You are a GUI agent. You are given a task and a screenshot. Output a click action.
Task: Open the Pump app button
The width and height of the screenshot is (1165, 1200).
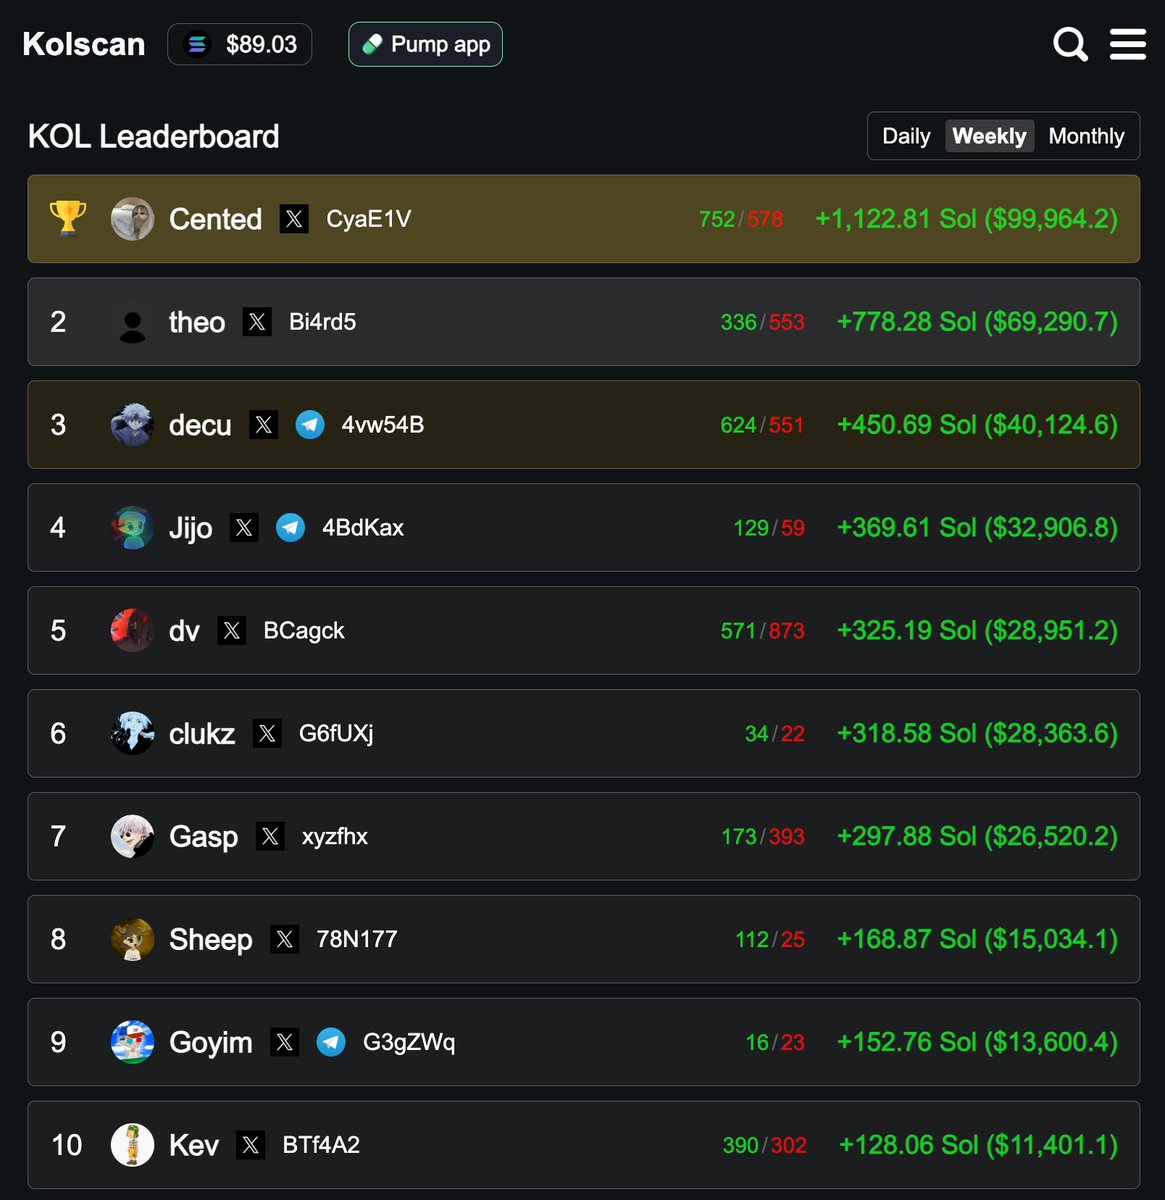tap(425, 45)
